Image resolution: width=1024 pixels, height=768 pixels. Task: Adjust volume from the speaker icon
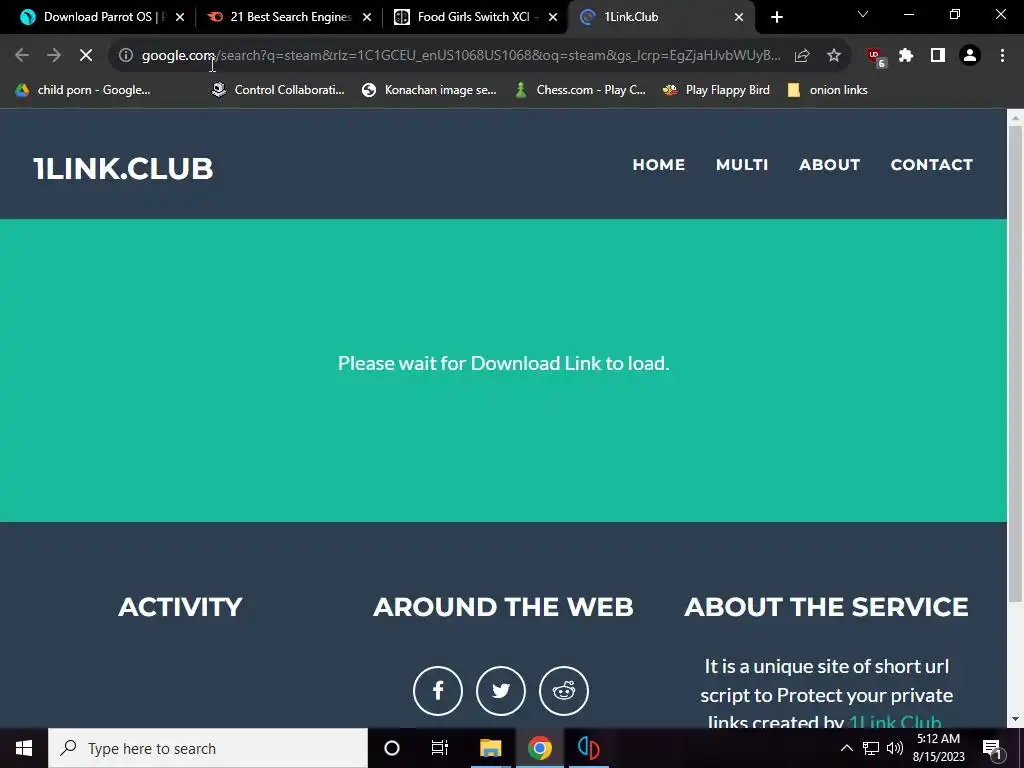click(895, 748)
